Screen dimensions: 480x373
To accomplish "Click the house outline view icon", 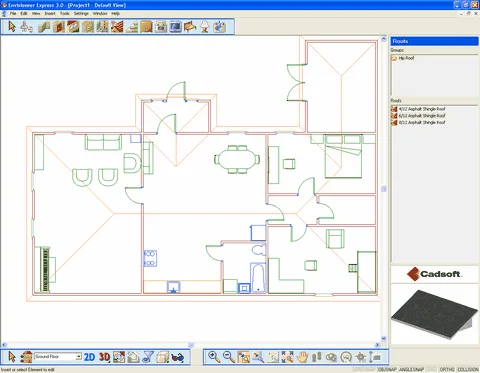I will 133,357.
